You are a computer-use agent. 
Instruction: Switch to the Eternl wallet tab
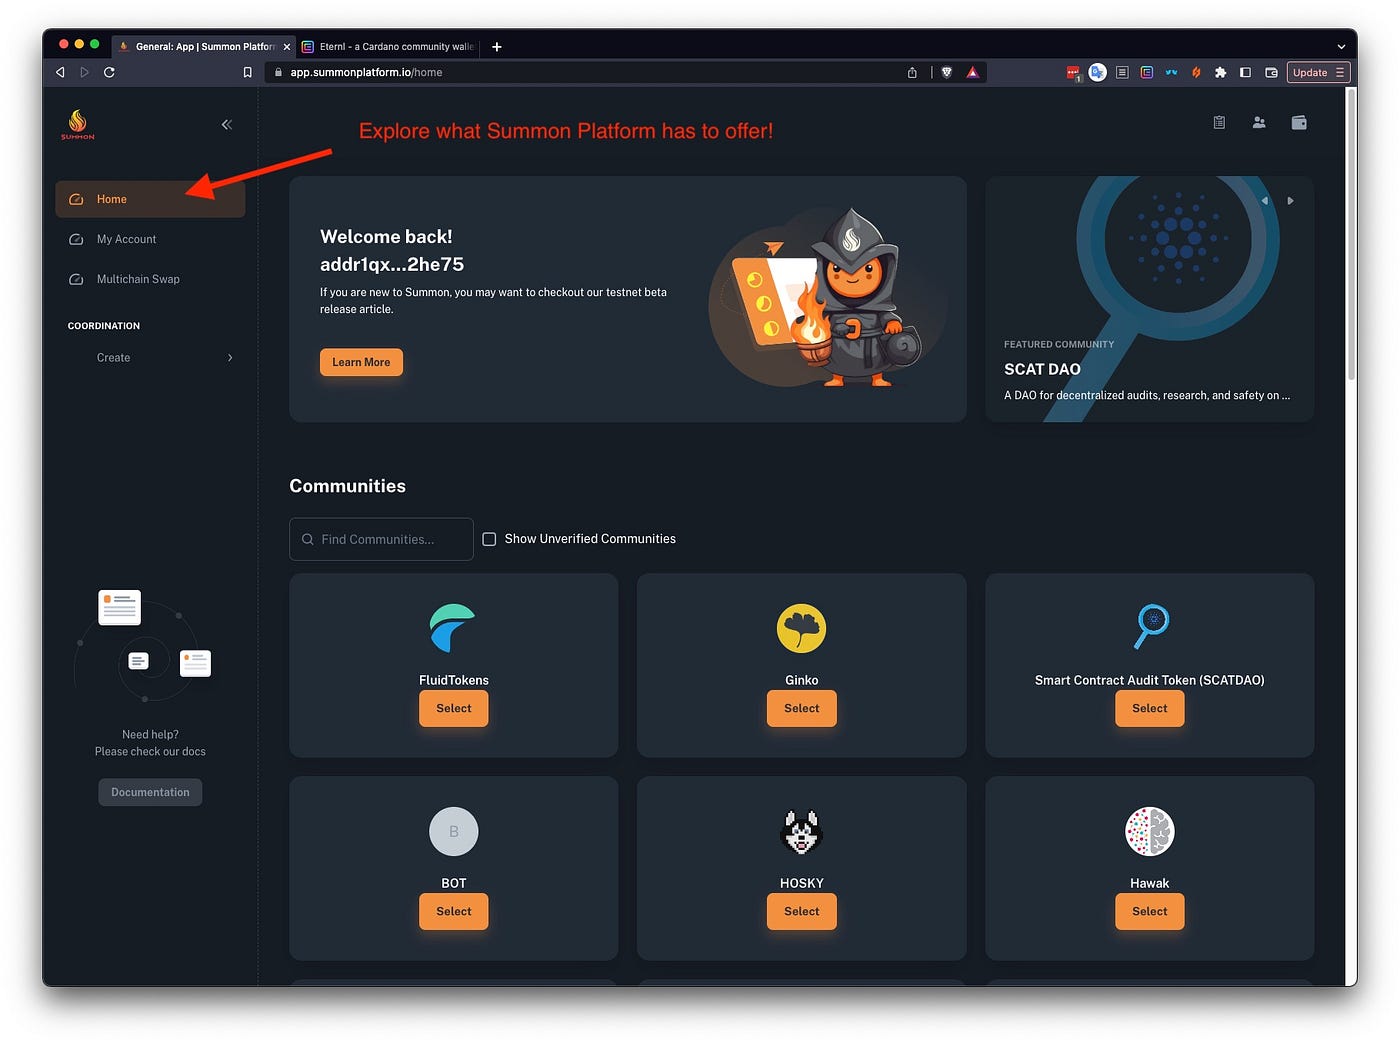pyautogui.click(x=390, y=46)
